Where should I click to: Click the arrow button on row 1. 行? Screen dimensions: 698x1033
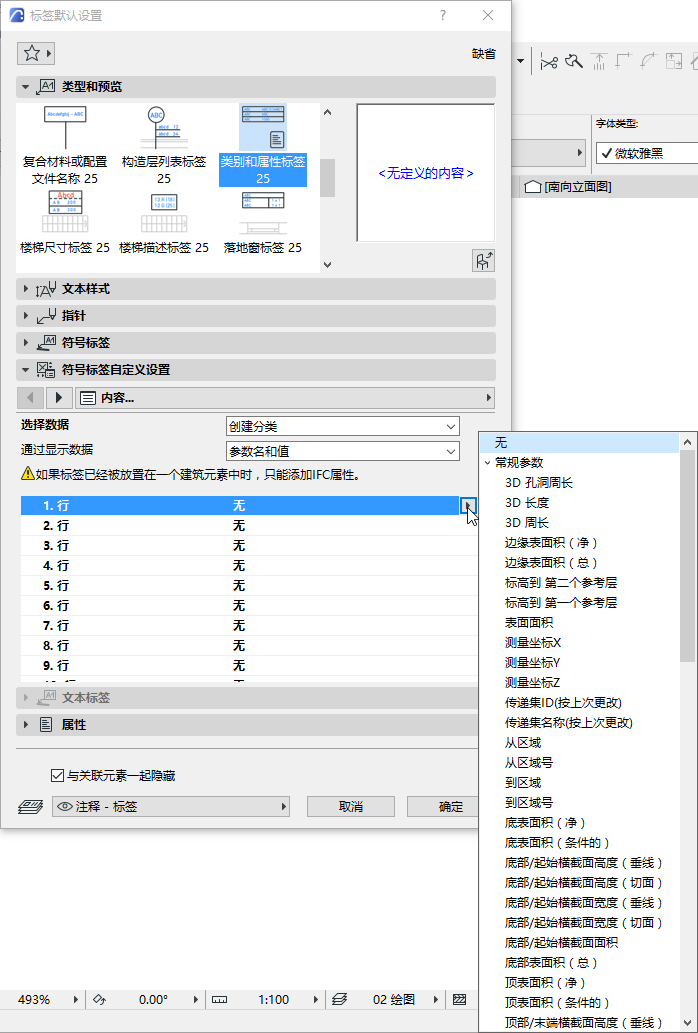(468, 505)
